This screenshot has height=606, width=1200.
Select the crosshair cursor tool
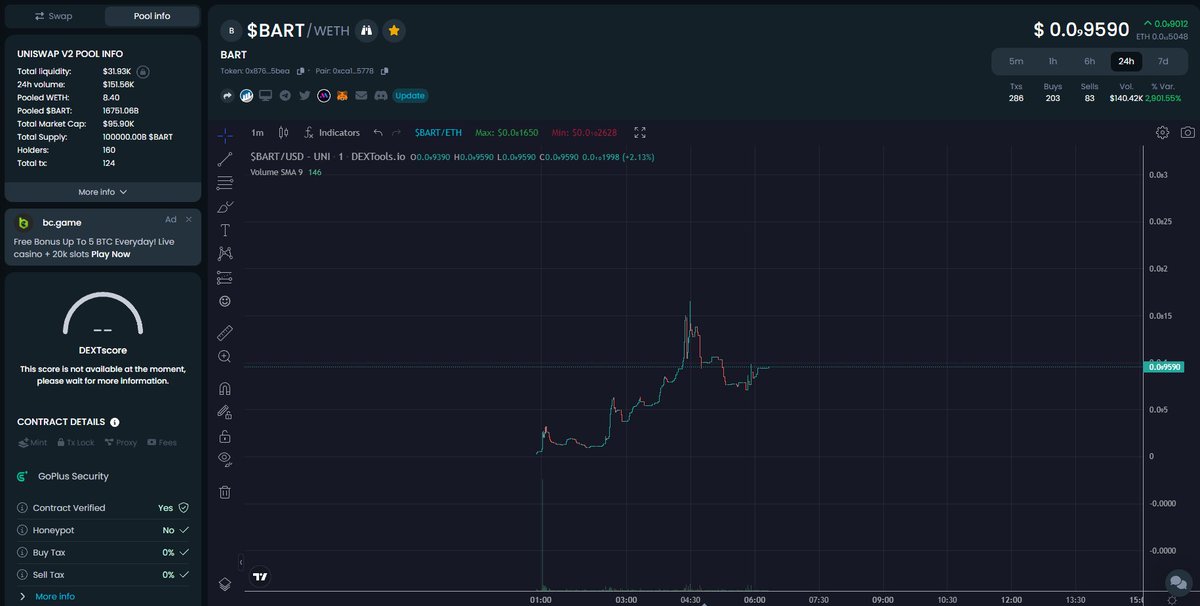225,133
